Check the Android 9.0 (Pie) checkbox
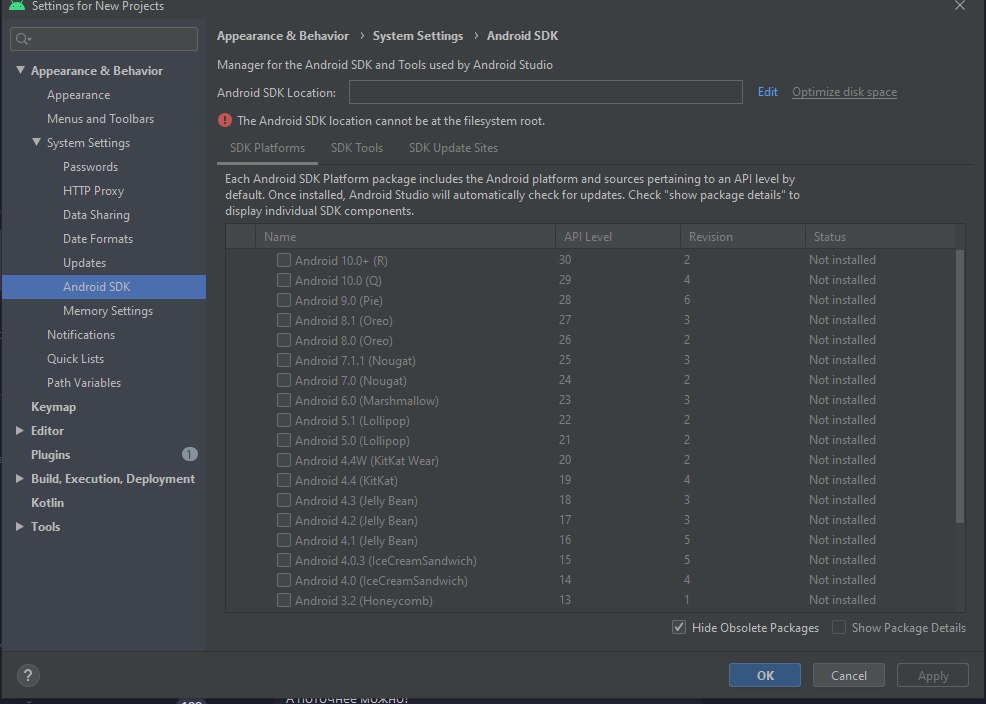The image size is (986, 704). pyautogui.click(x=284, y=300)
